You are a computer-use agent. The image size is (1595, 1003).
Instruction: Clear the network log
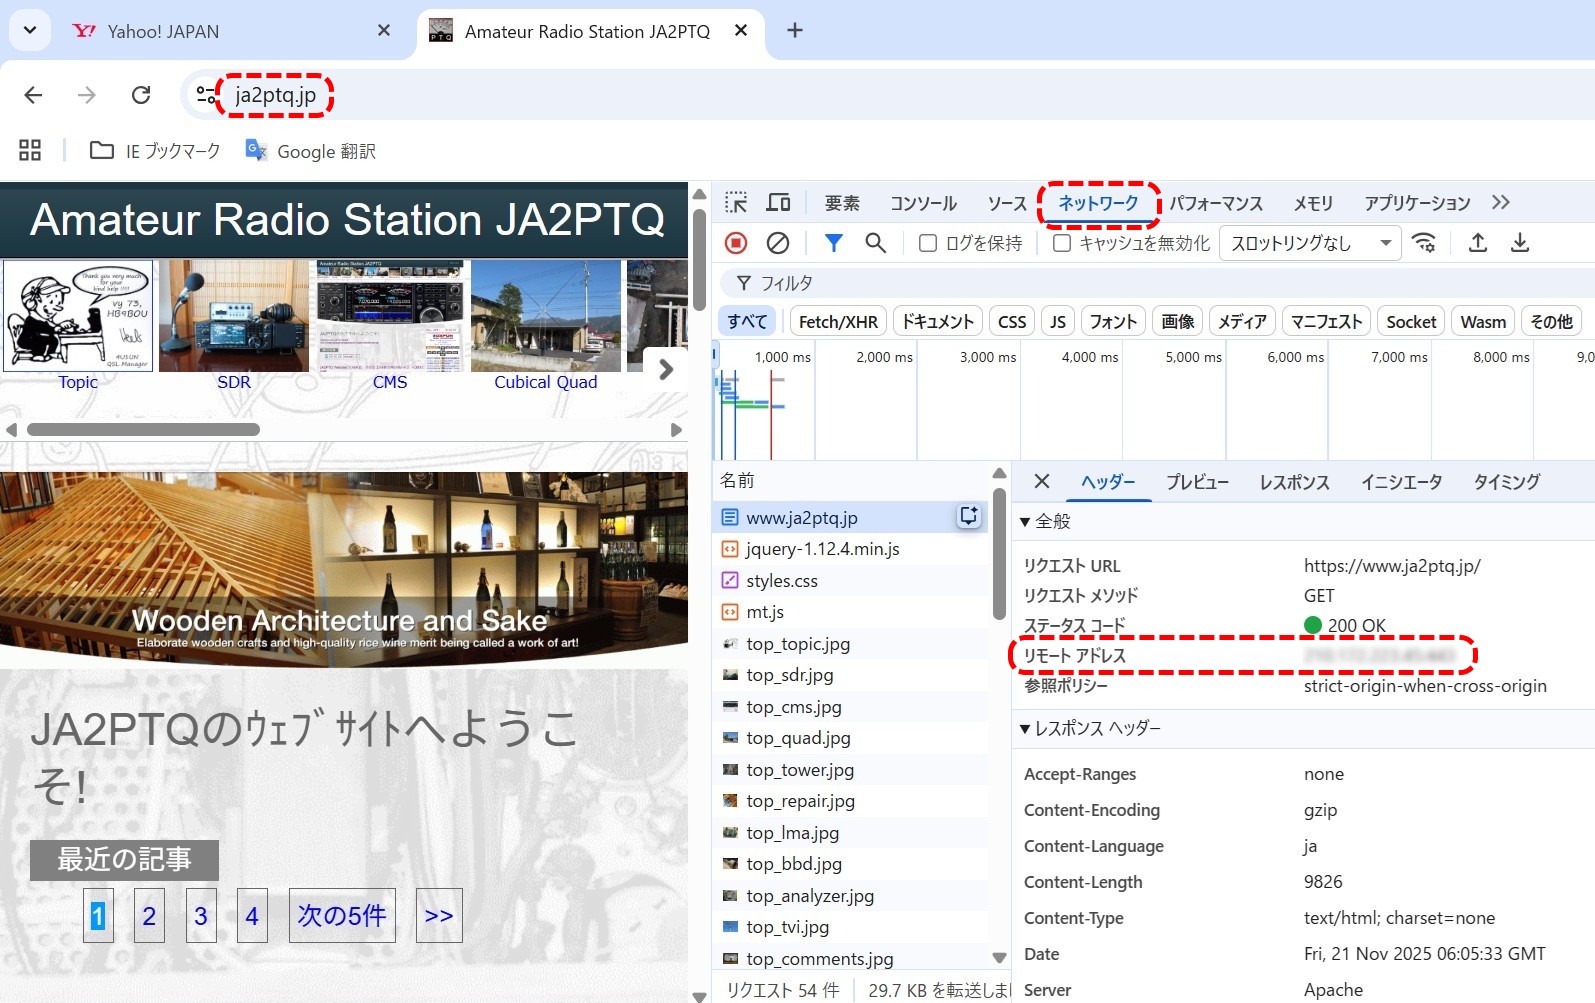[x=777, y=243]
